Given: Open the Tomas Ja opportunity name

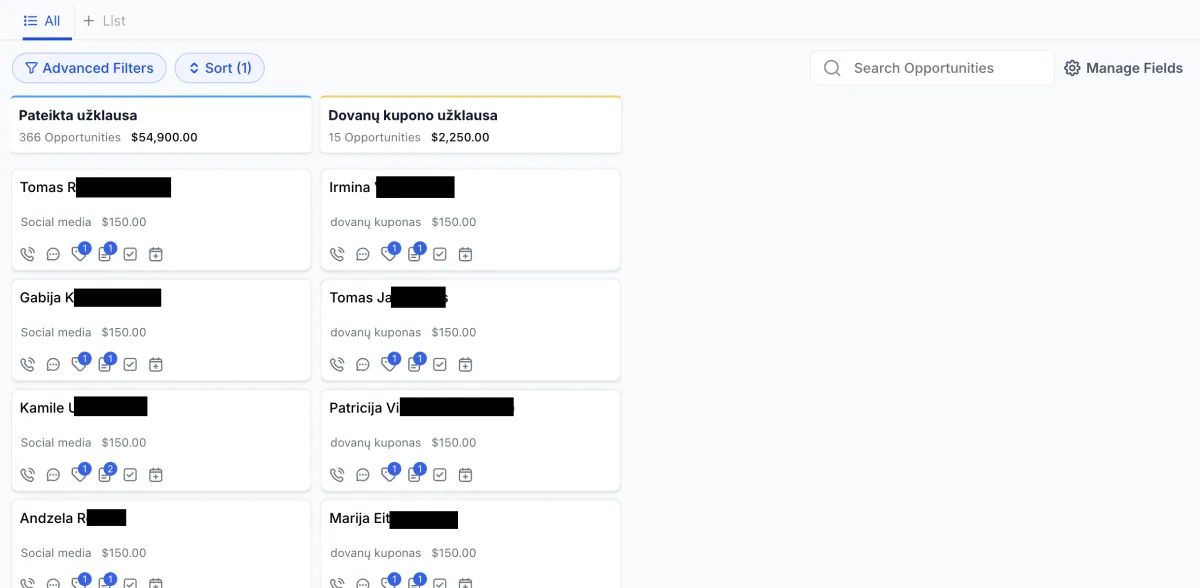Looking at the screenshot, I should tap(389, 297).
